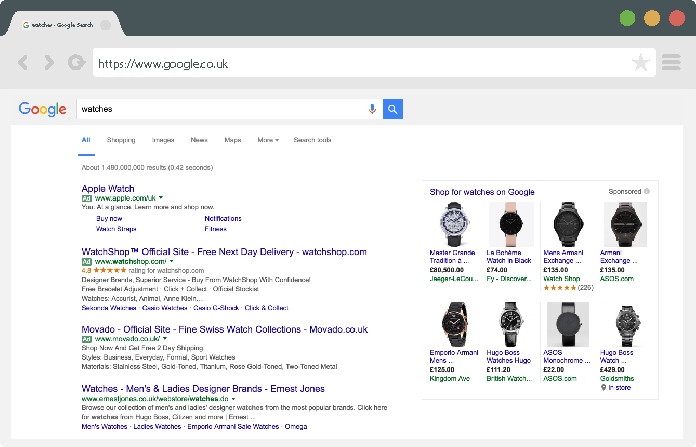
Task: Close the watches Google Search tab
Action: click(x=106, y=25)
